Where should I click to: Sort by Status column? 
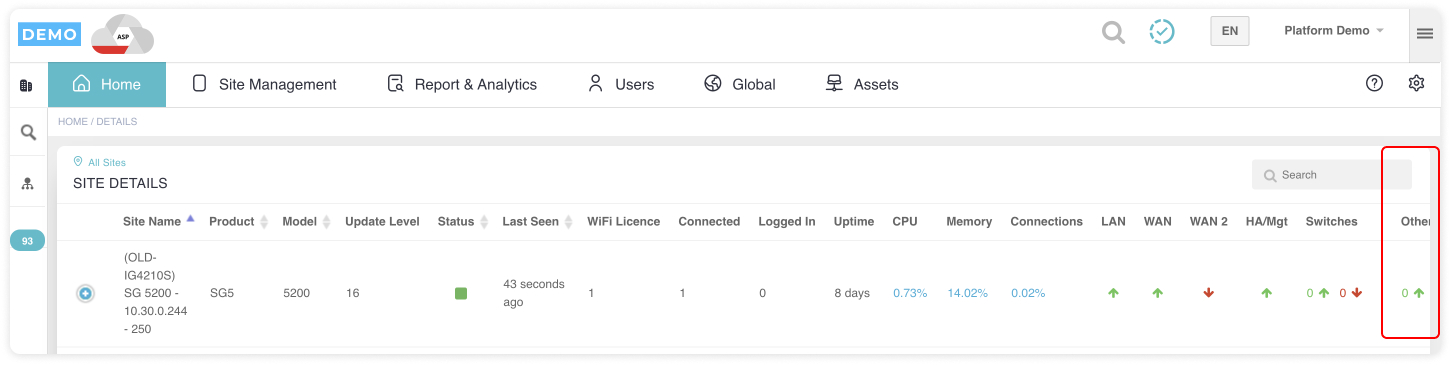462,221
